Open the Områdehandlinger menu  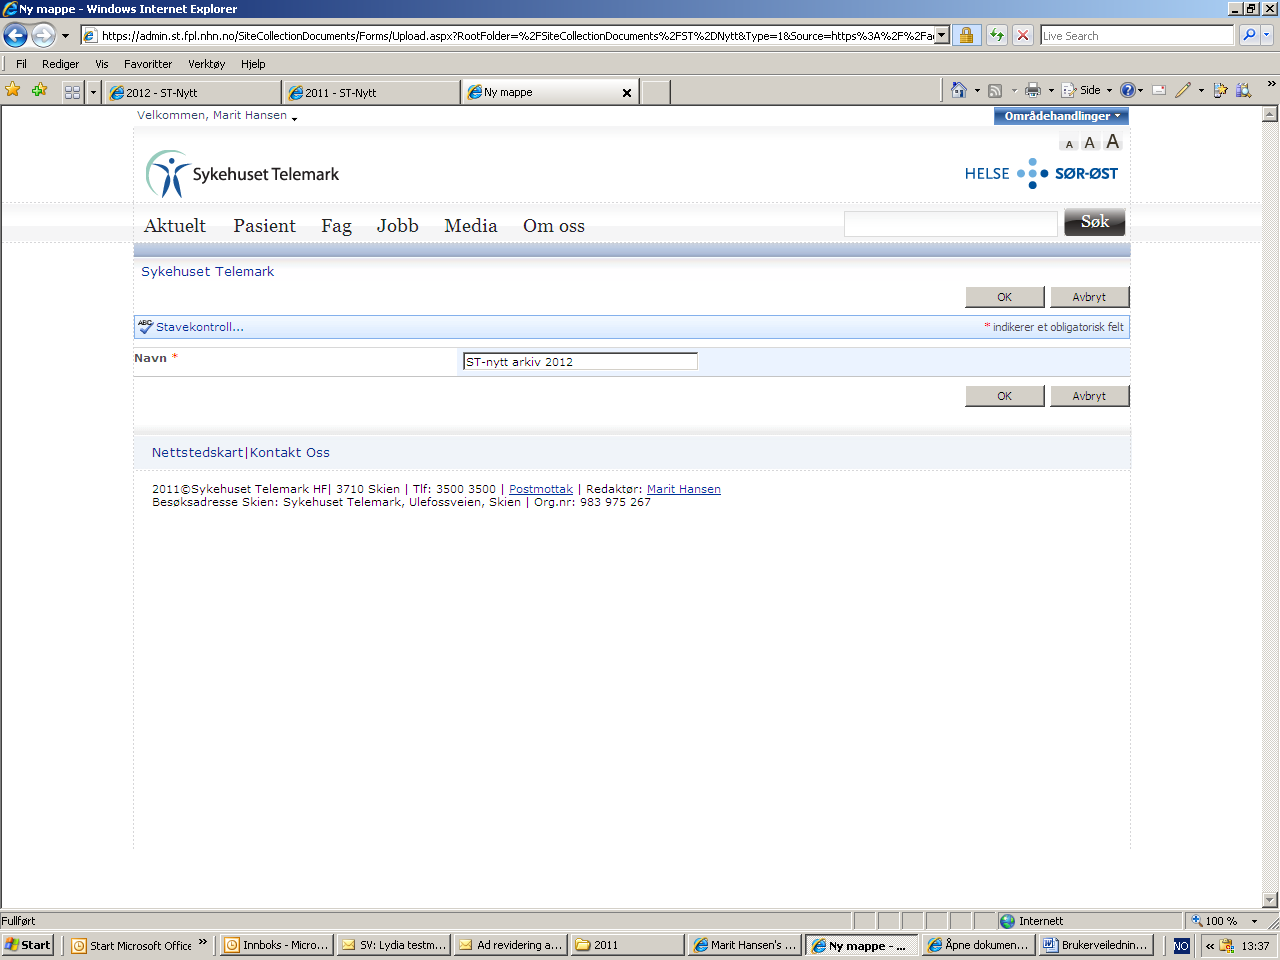click(1061, 116)
